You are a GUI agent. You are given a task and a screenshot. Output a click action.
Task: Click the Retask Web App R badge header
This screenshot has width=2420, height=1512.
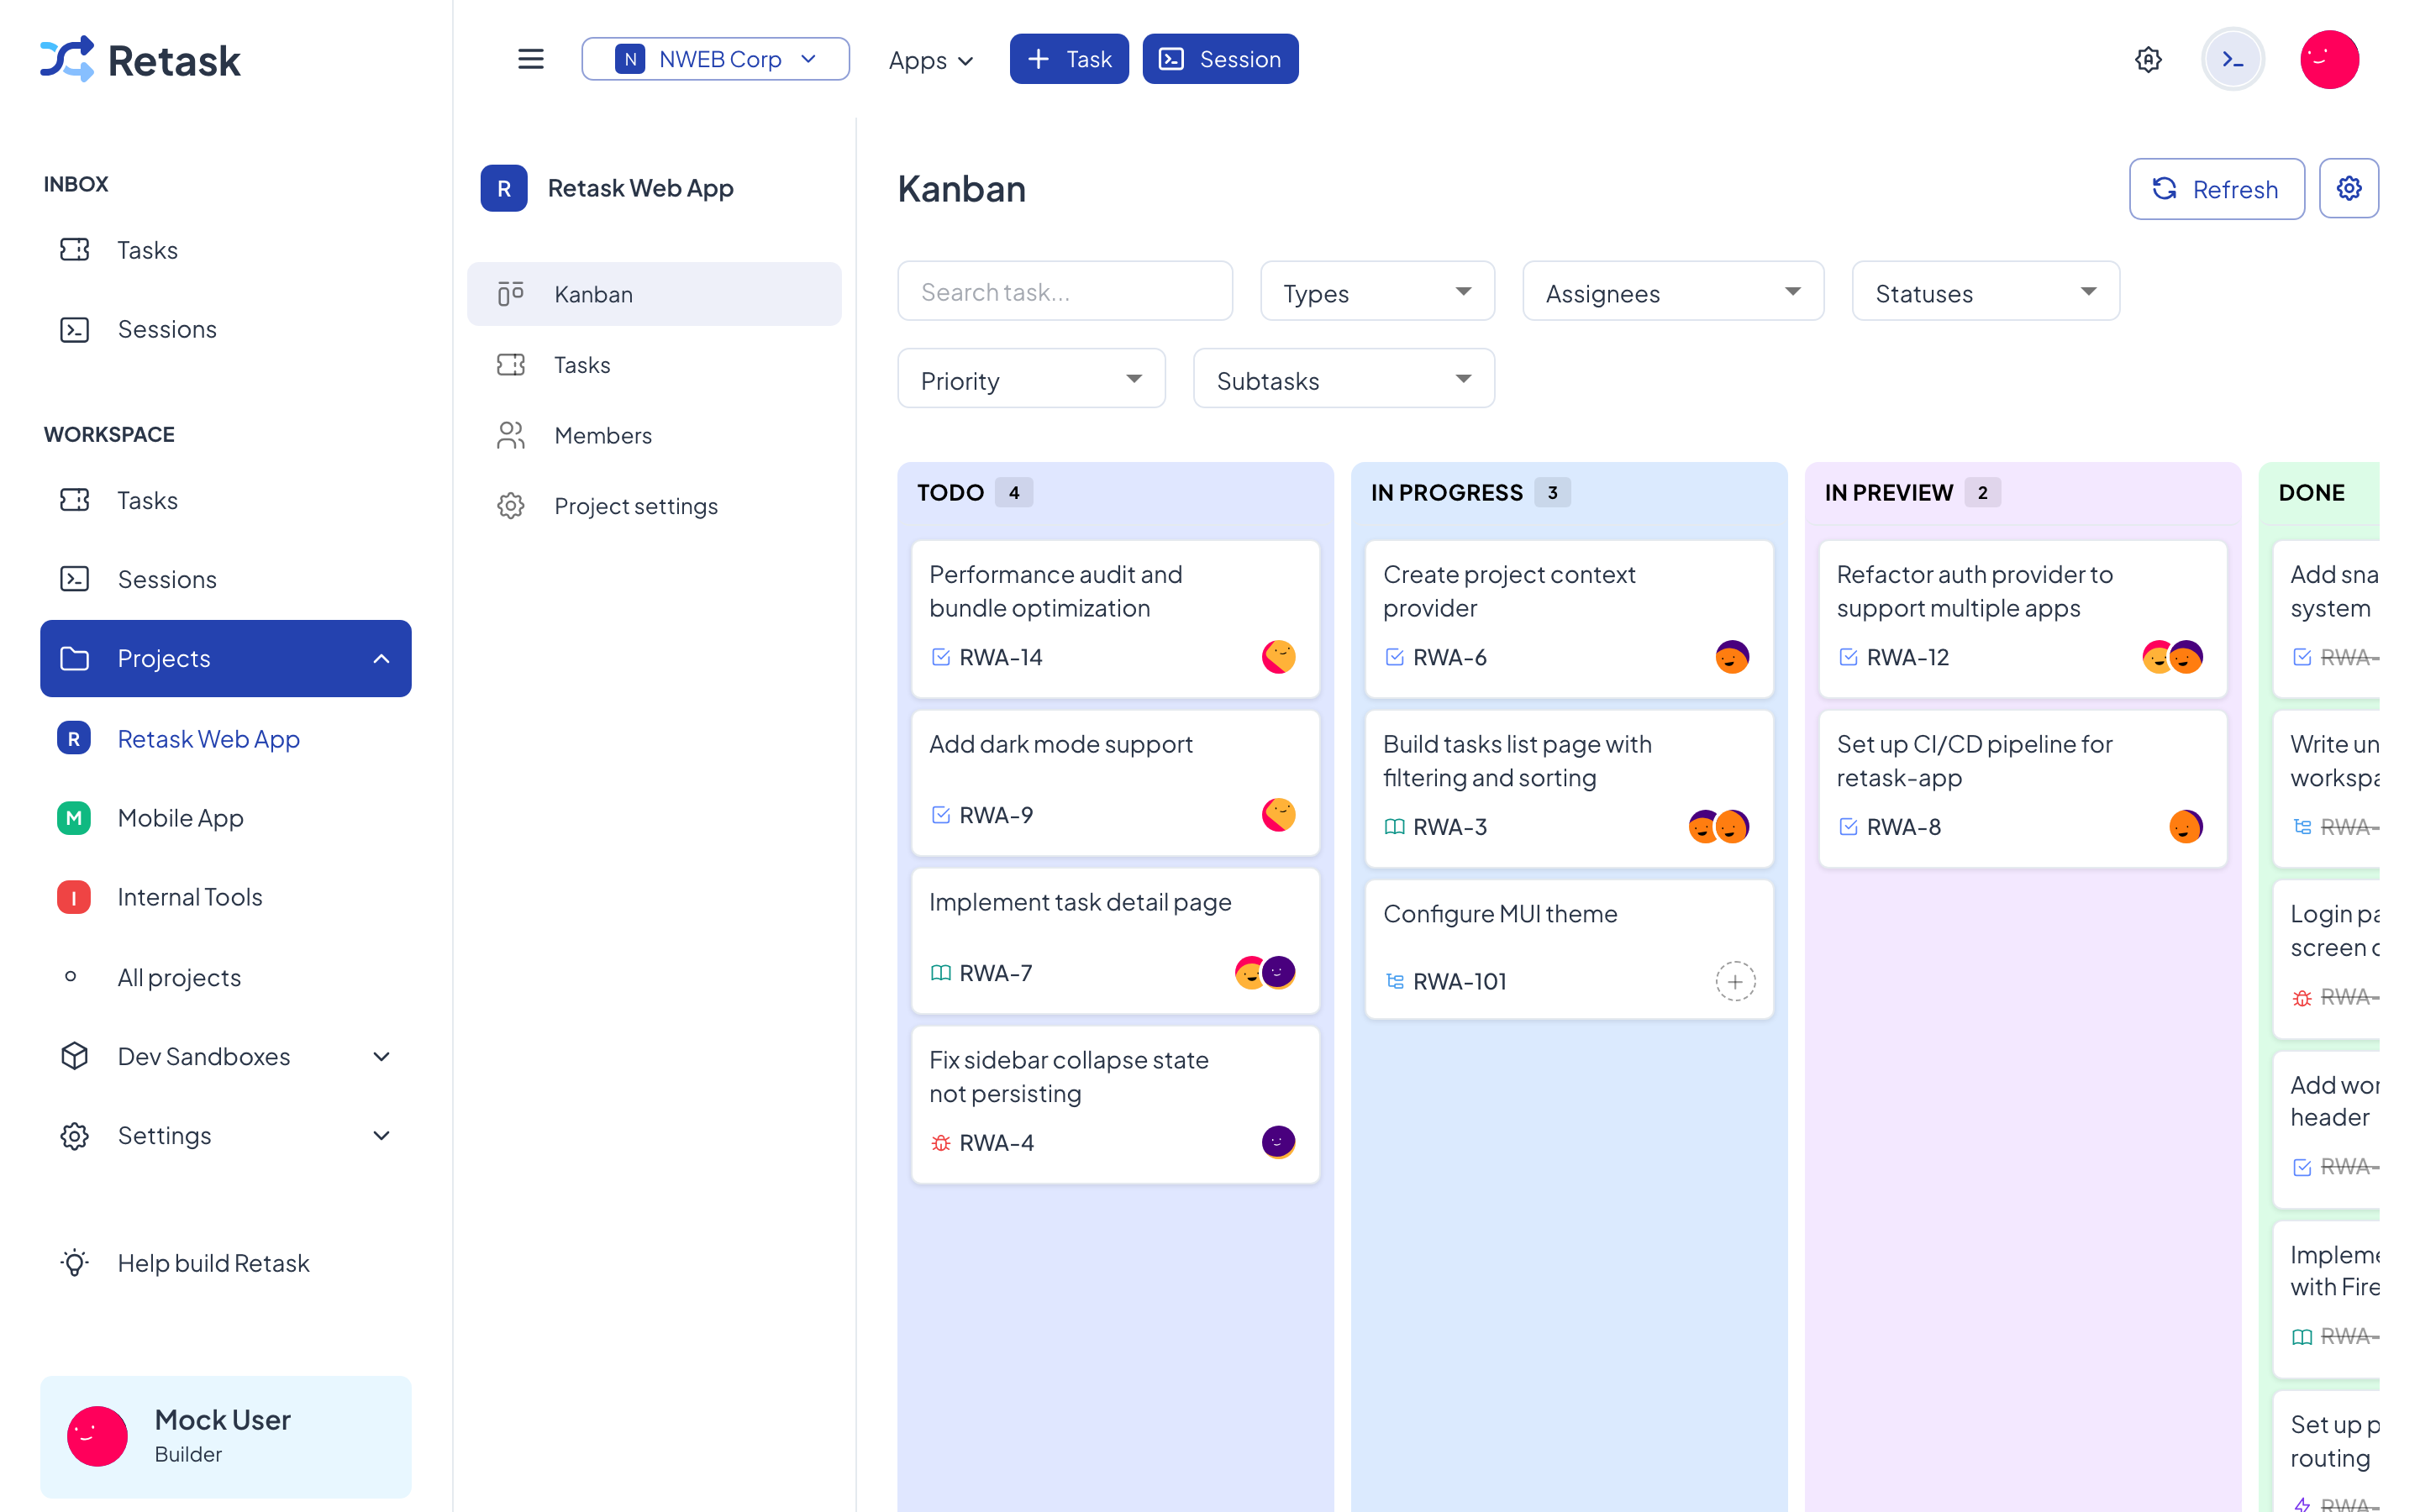[x=504, y=188]
